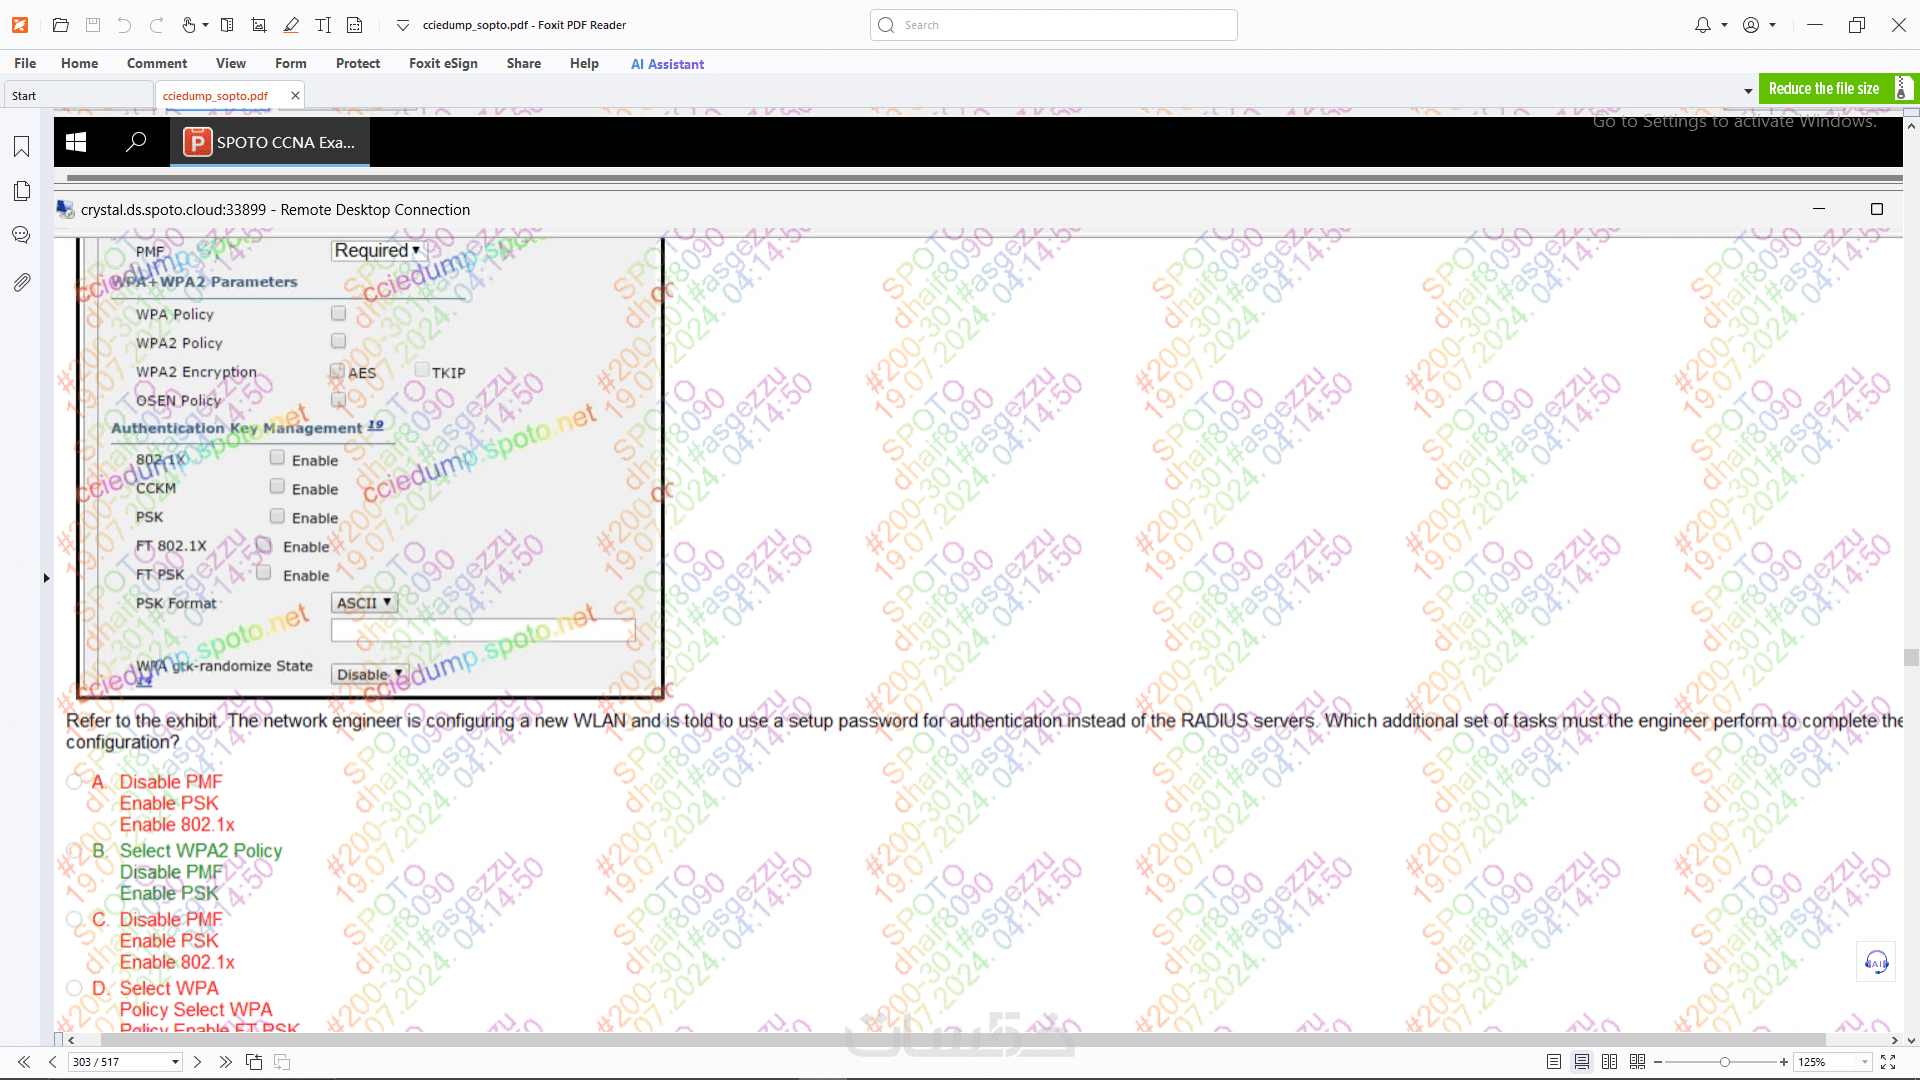Select the Highlight pen tool

coord(291,25)
